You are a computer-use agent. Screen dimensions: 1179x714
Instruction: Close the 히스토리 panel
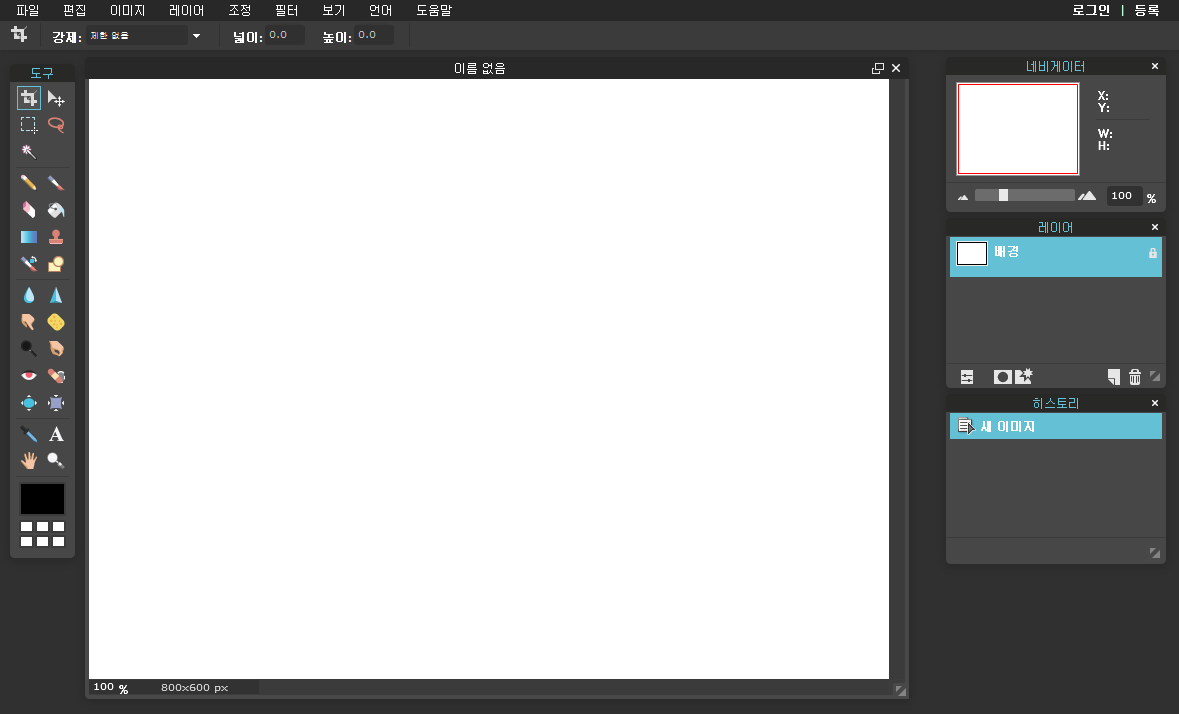point(1155,404)
